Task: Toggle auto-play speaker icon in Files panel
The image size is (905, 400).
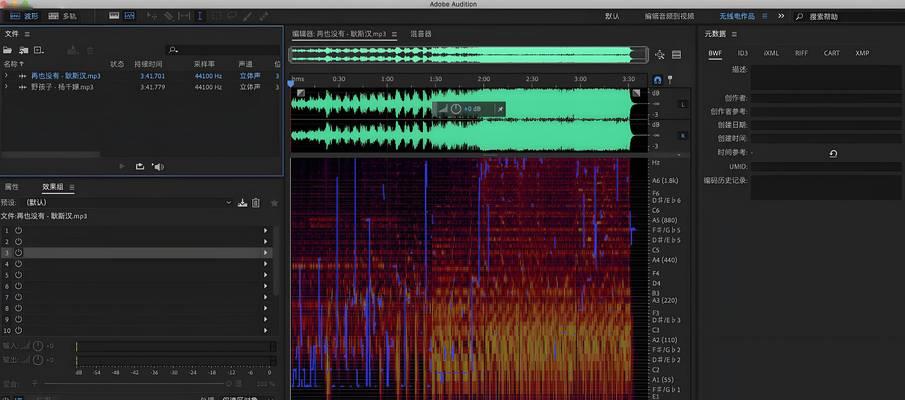Action: (x=158, y=166)
